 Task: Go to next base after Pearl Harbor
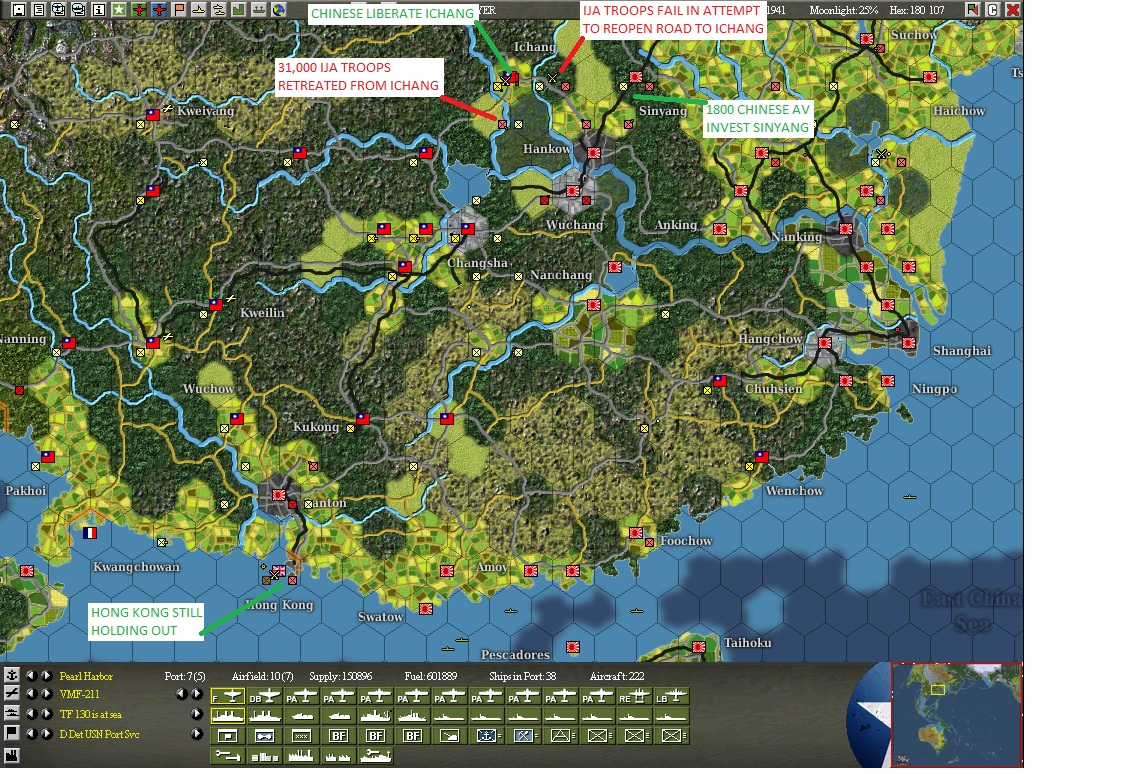(46, 675)
